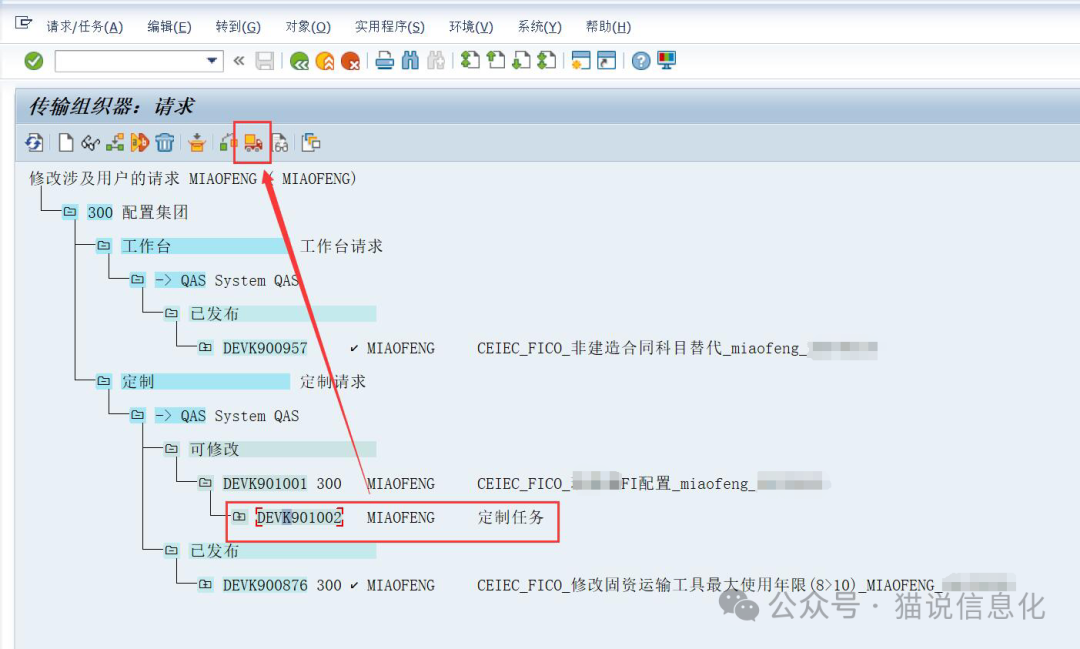The image size is (1080, 649).
Task: Open the 环境(V) menu
Action: click(x=471, y=27)
